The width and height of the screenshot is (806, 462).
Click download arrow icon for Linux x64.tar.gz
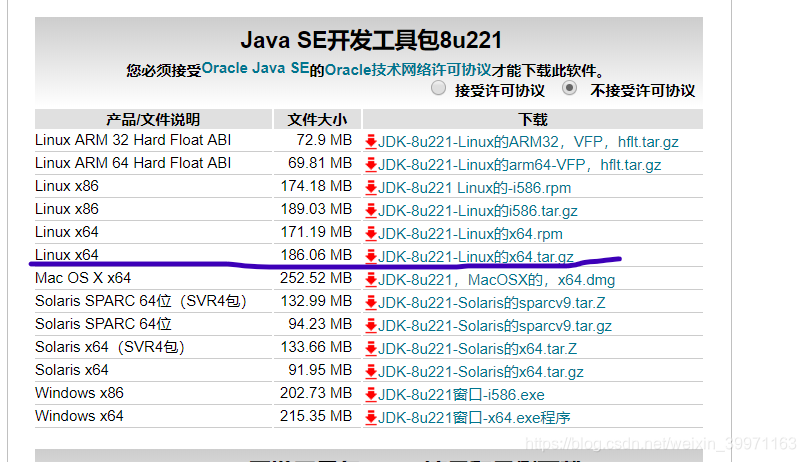pos(371,257)
